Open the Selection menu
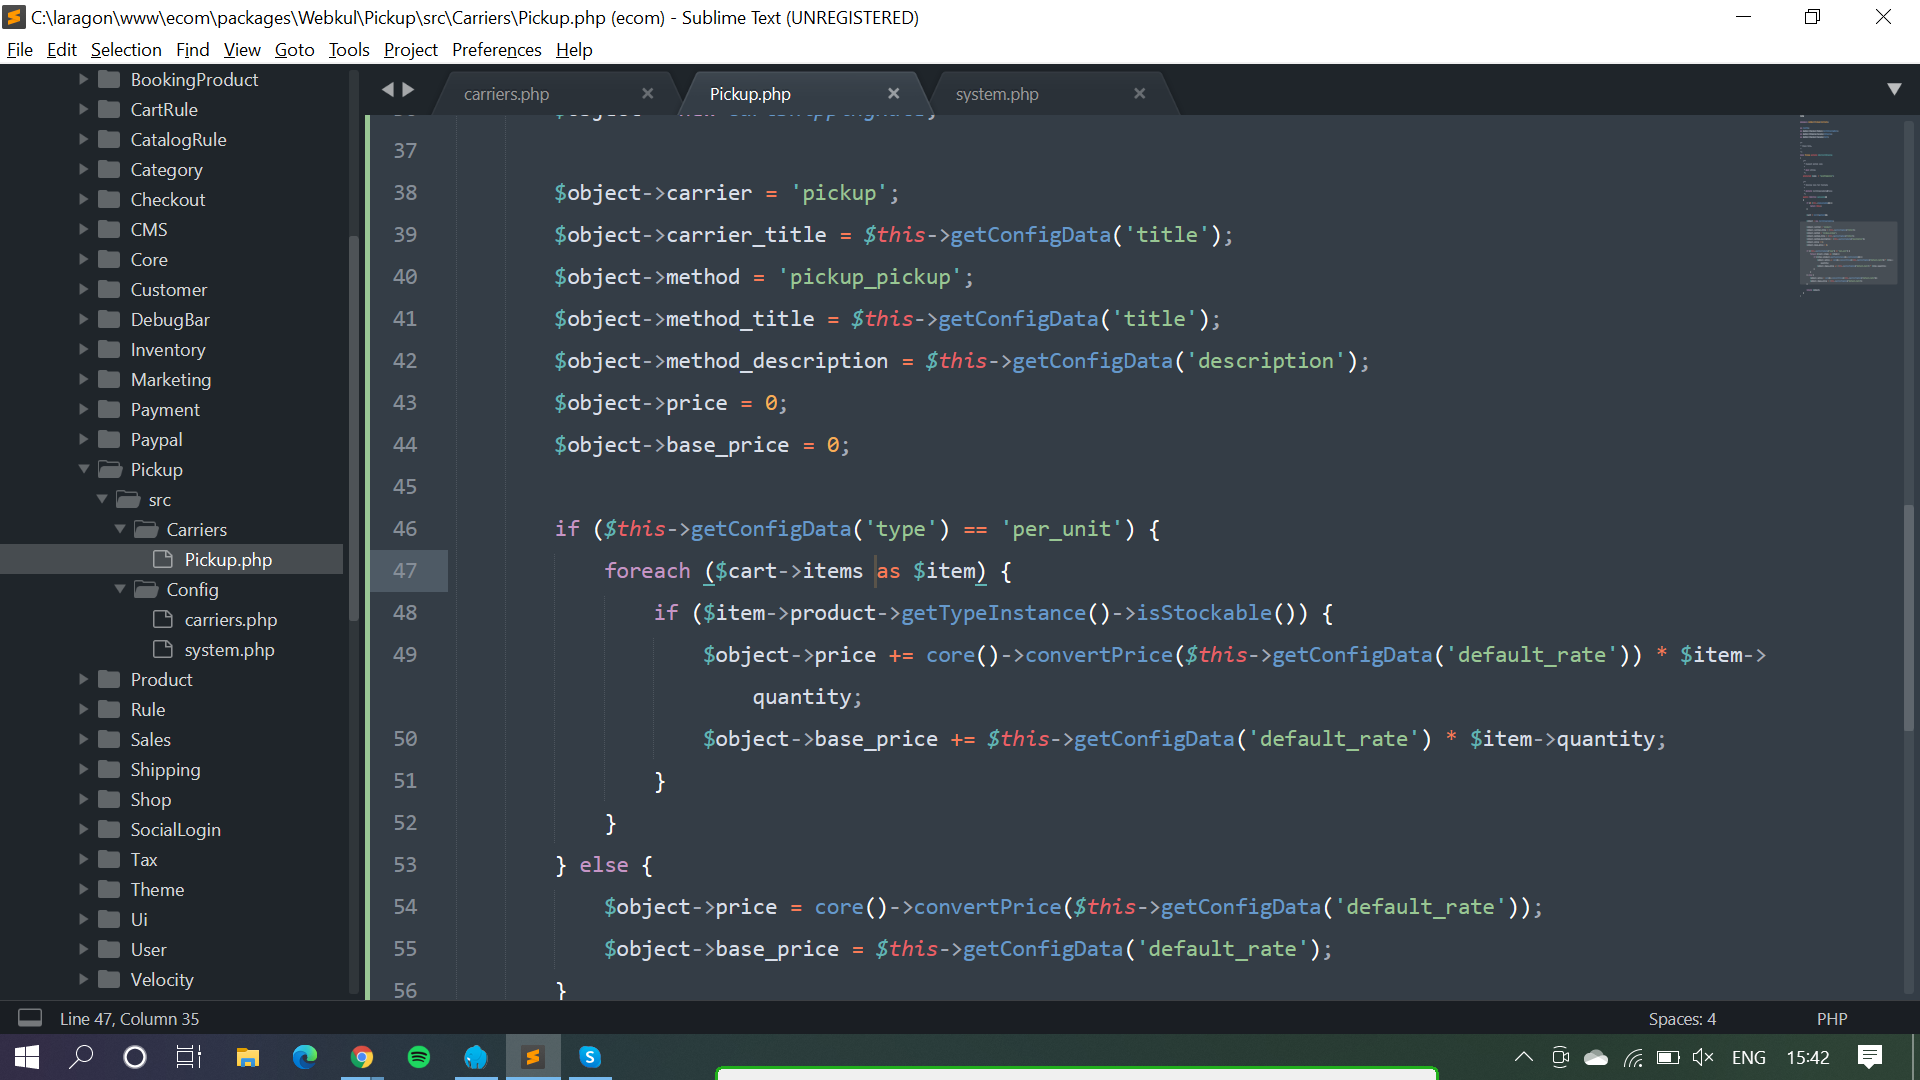 pyautogui.click(x=126, y=50)
